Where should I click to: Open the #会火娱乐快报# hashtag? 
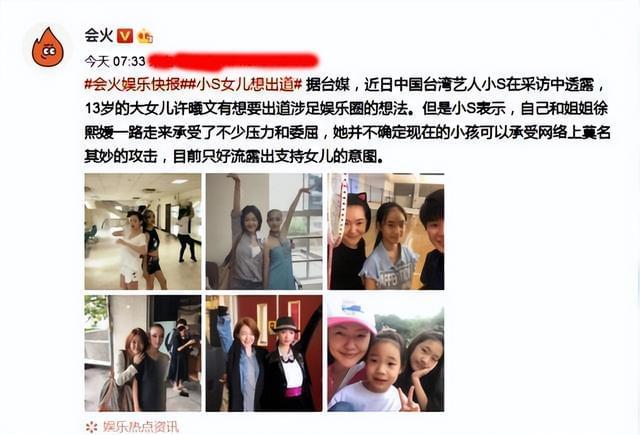click(x=132, y=84)
